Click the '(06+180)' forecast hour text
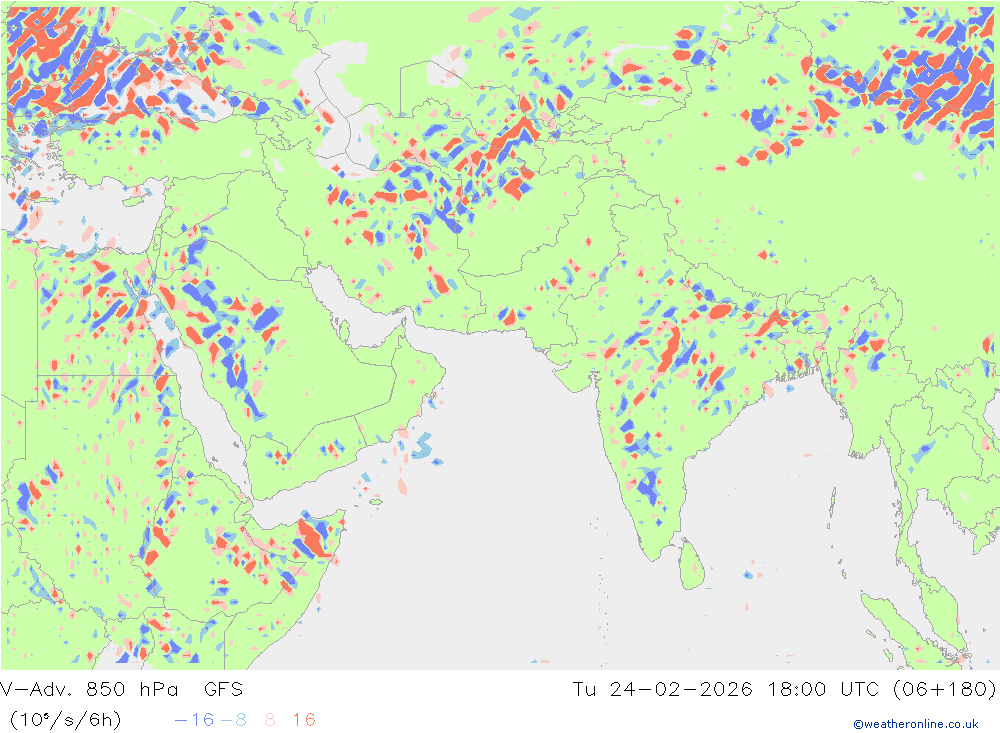The image size is (1000, 733). [x=944, y=690]
